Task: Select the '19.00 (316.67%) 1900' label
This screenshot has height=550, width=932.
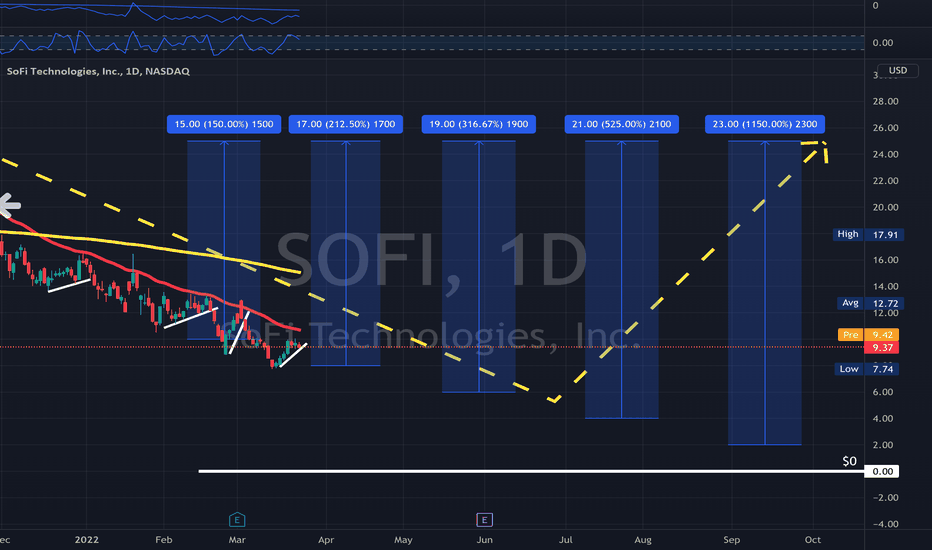Action: tap(478, 124)
